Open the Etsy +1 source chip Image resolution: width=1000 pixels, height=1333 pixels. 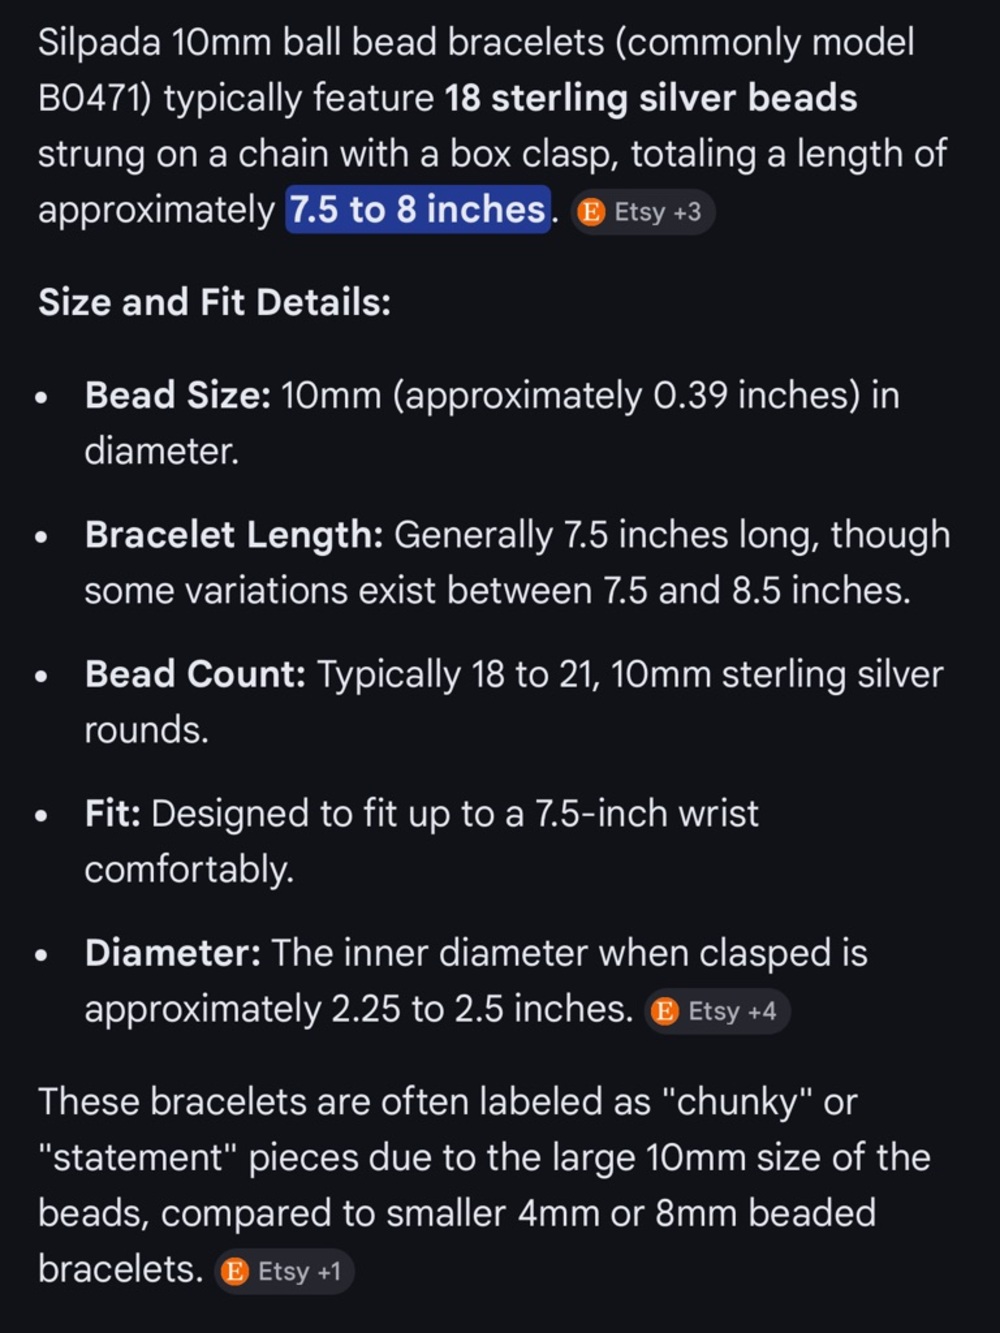click(284, 1271)
